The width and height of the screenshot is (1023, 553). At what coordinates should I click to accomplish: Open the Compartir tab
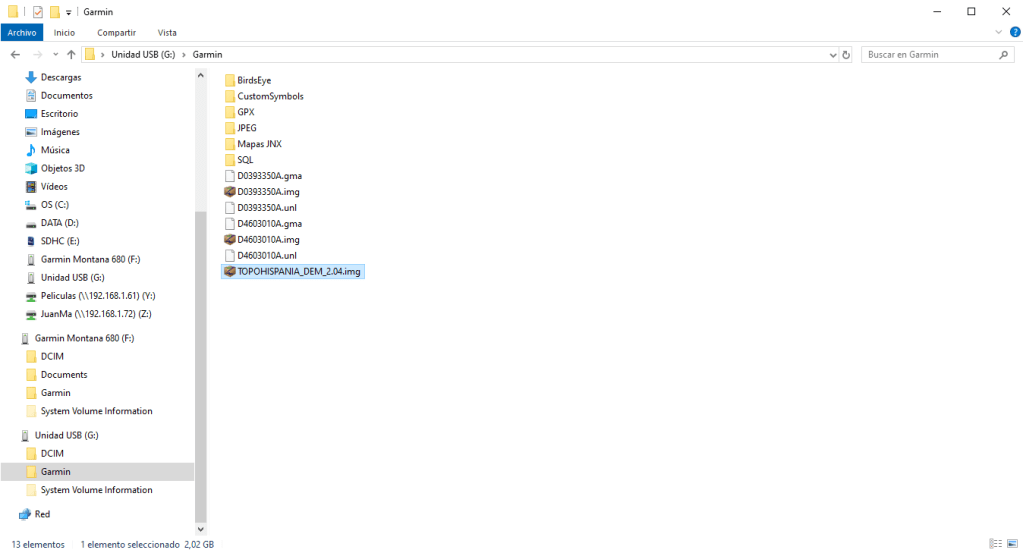[116, 33]
